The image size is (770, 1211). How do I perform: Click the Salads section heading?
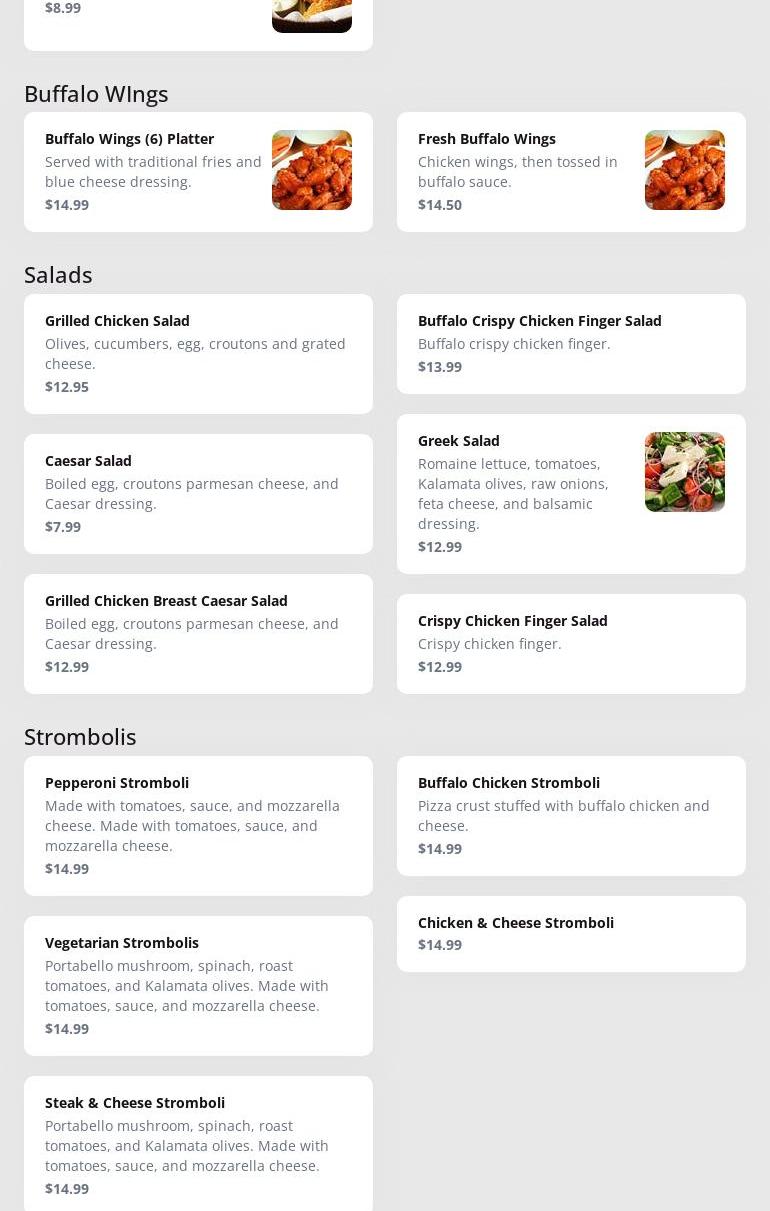pyautogui.click(x=58, y=274)
